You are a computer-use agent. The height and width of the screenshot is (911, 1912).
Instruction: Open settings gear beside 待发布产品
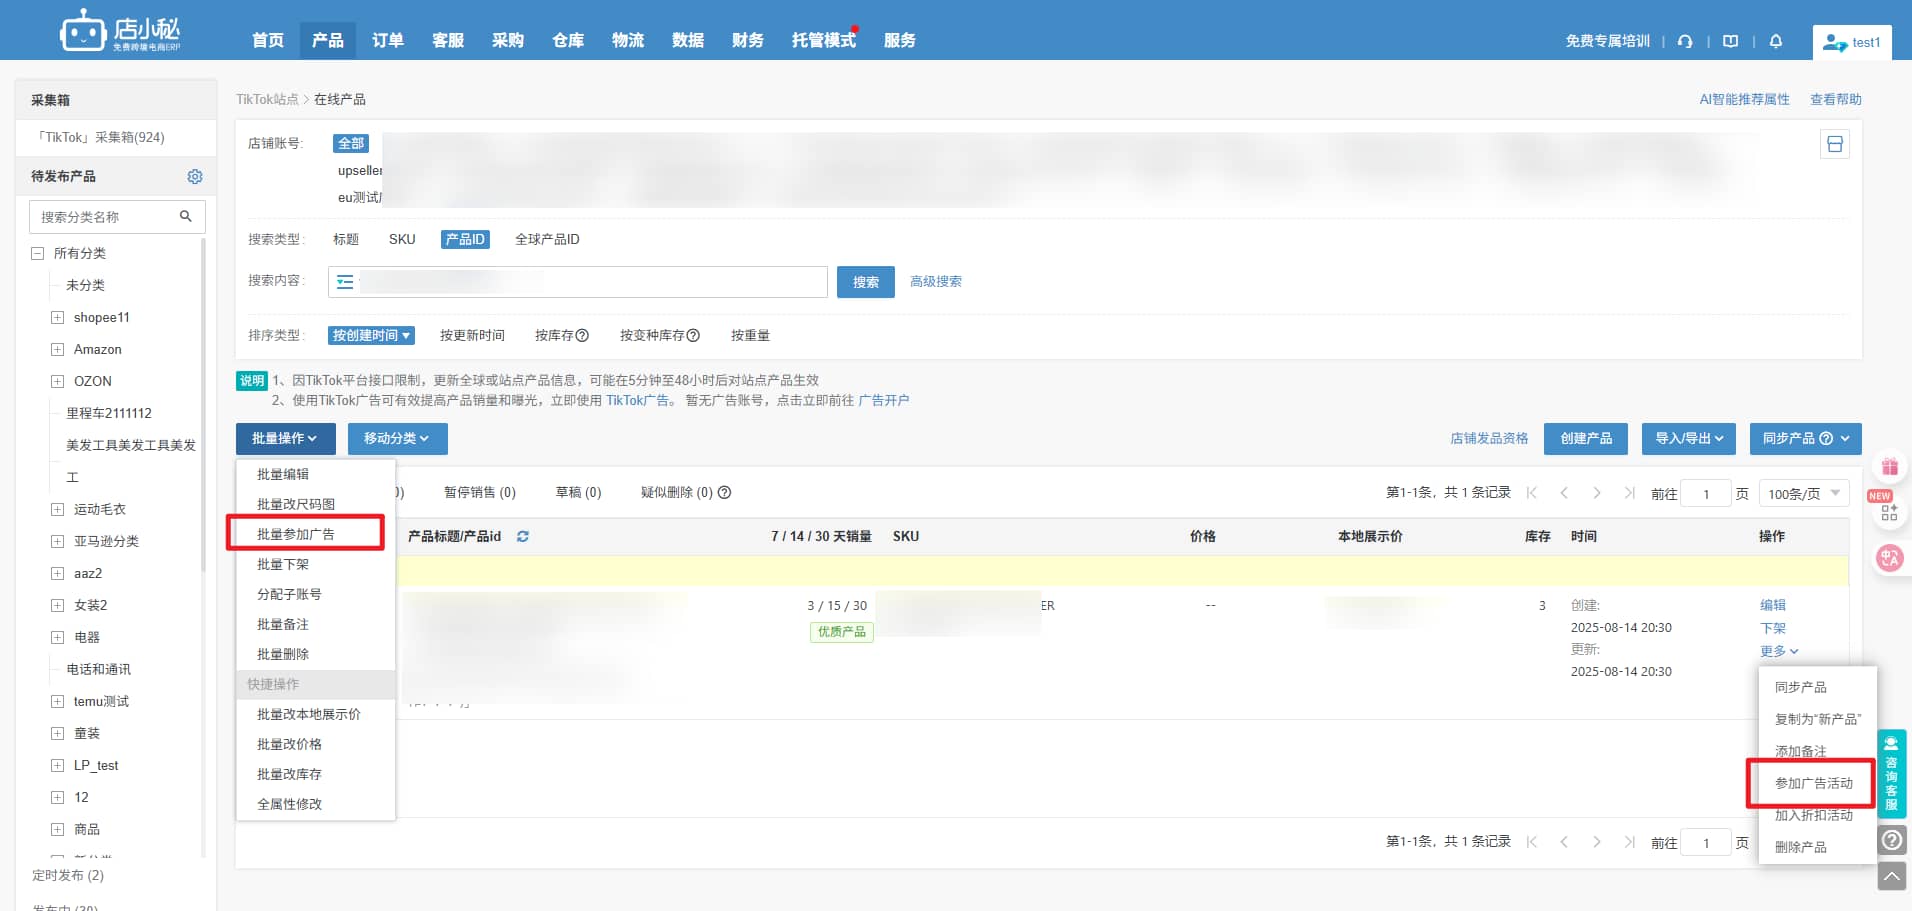(195, 176)
